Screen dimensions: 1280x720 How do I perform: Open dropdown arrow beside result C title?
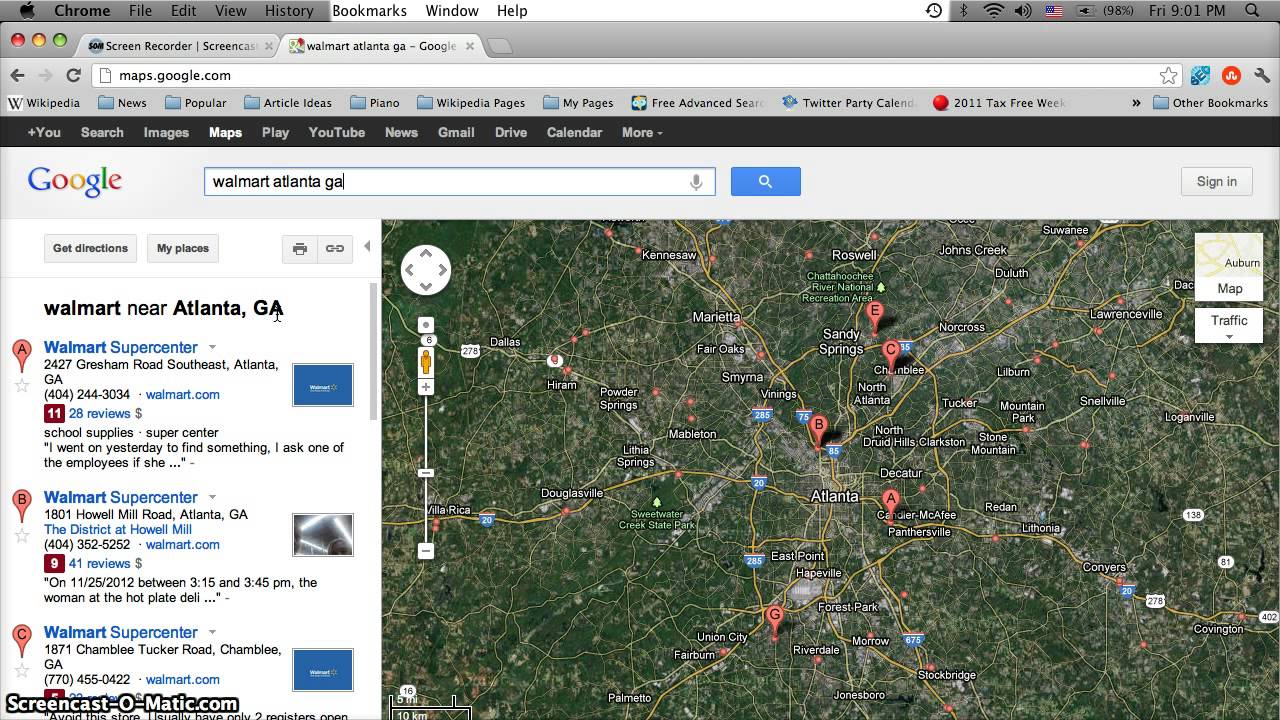(x=212, y=633)
